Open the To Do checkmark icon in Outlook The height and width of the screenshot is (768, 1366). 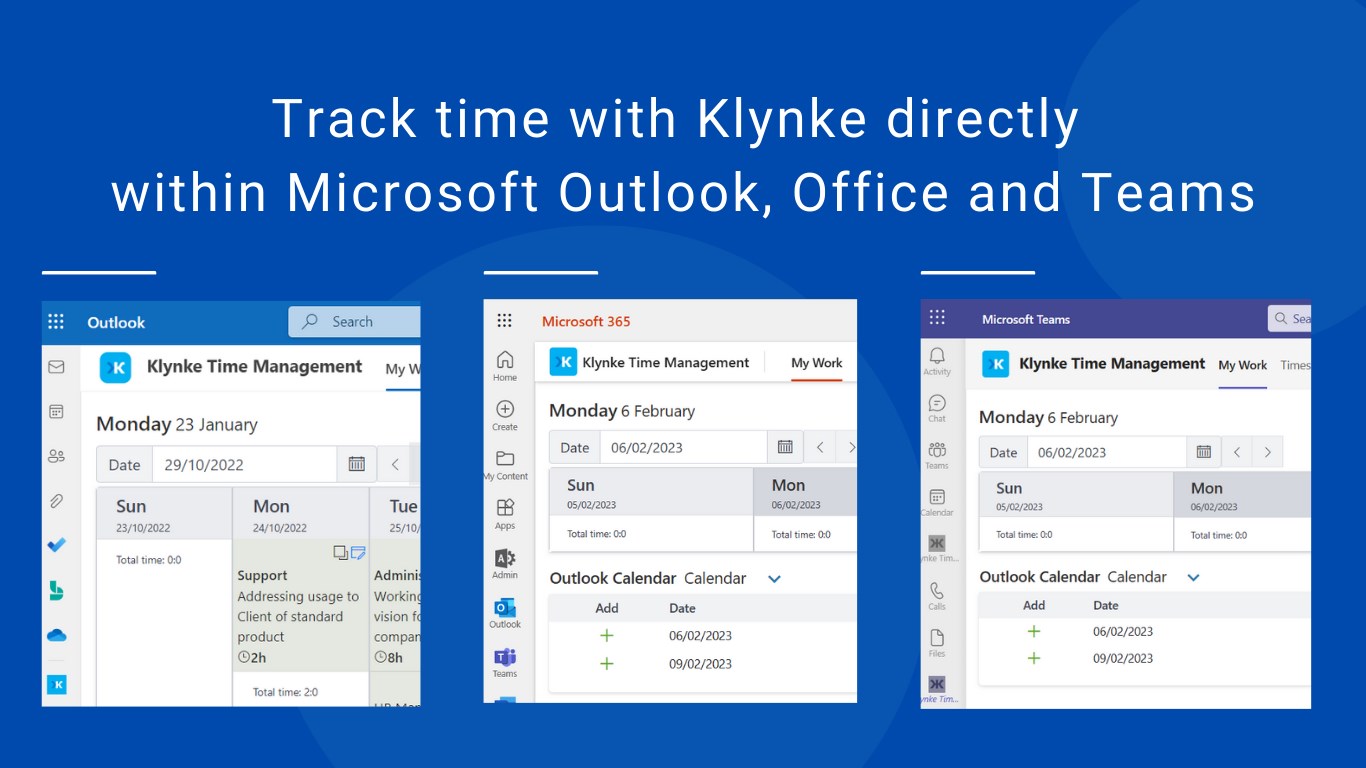point(56,545)
